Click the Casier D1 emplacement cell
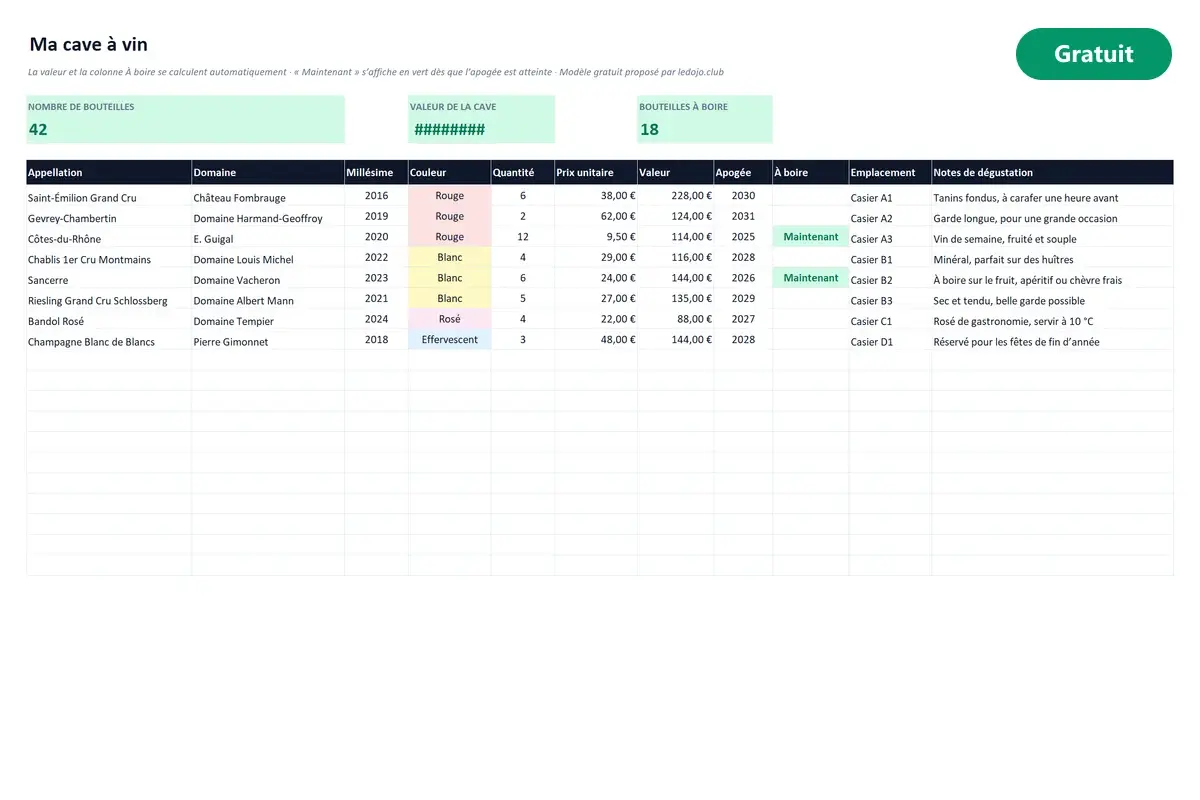This screenshot has height=800, width=1200. 890,341
